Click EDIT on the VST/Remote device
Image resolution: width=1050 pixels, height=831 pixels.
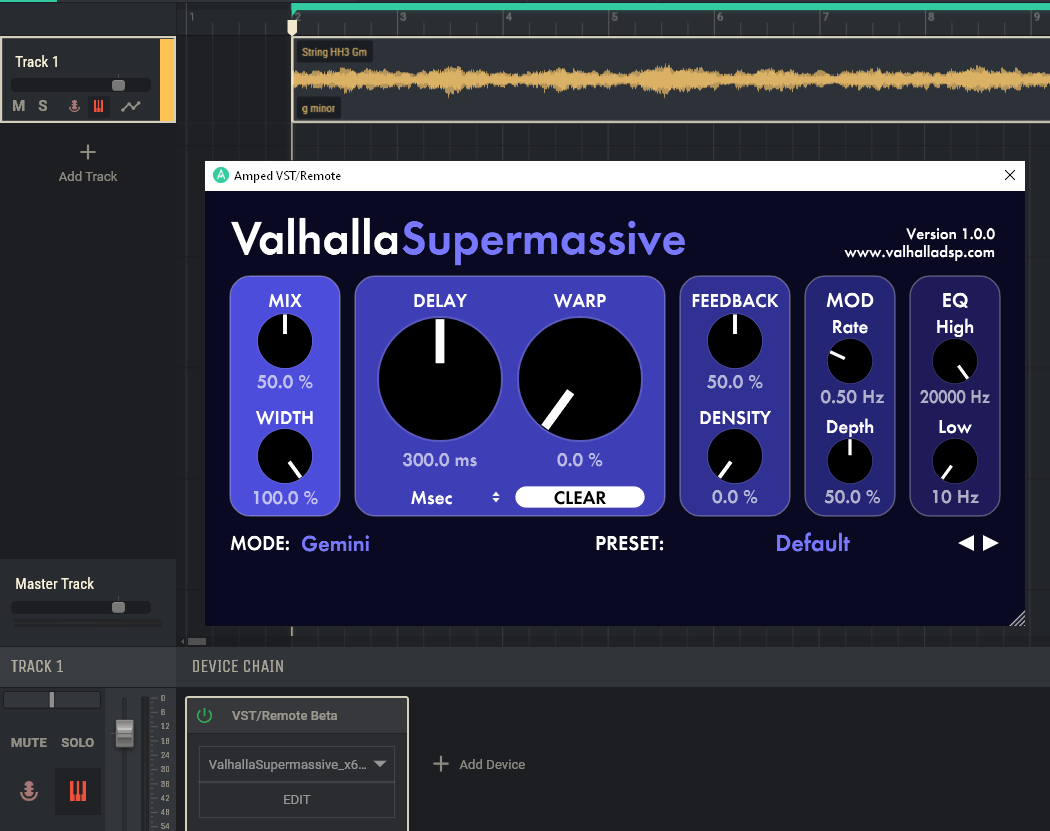tap(296, 799)
